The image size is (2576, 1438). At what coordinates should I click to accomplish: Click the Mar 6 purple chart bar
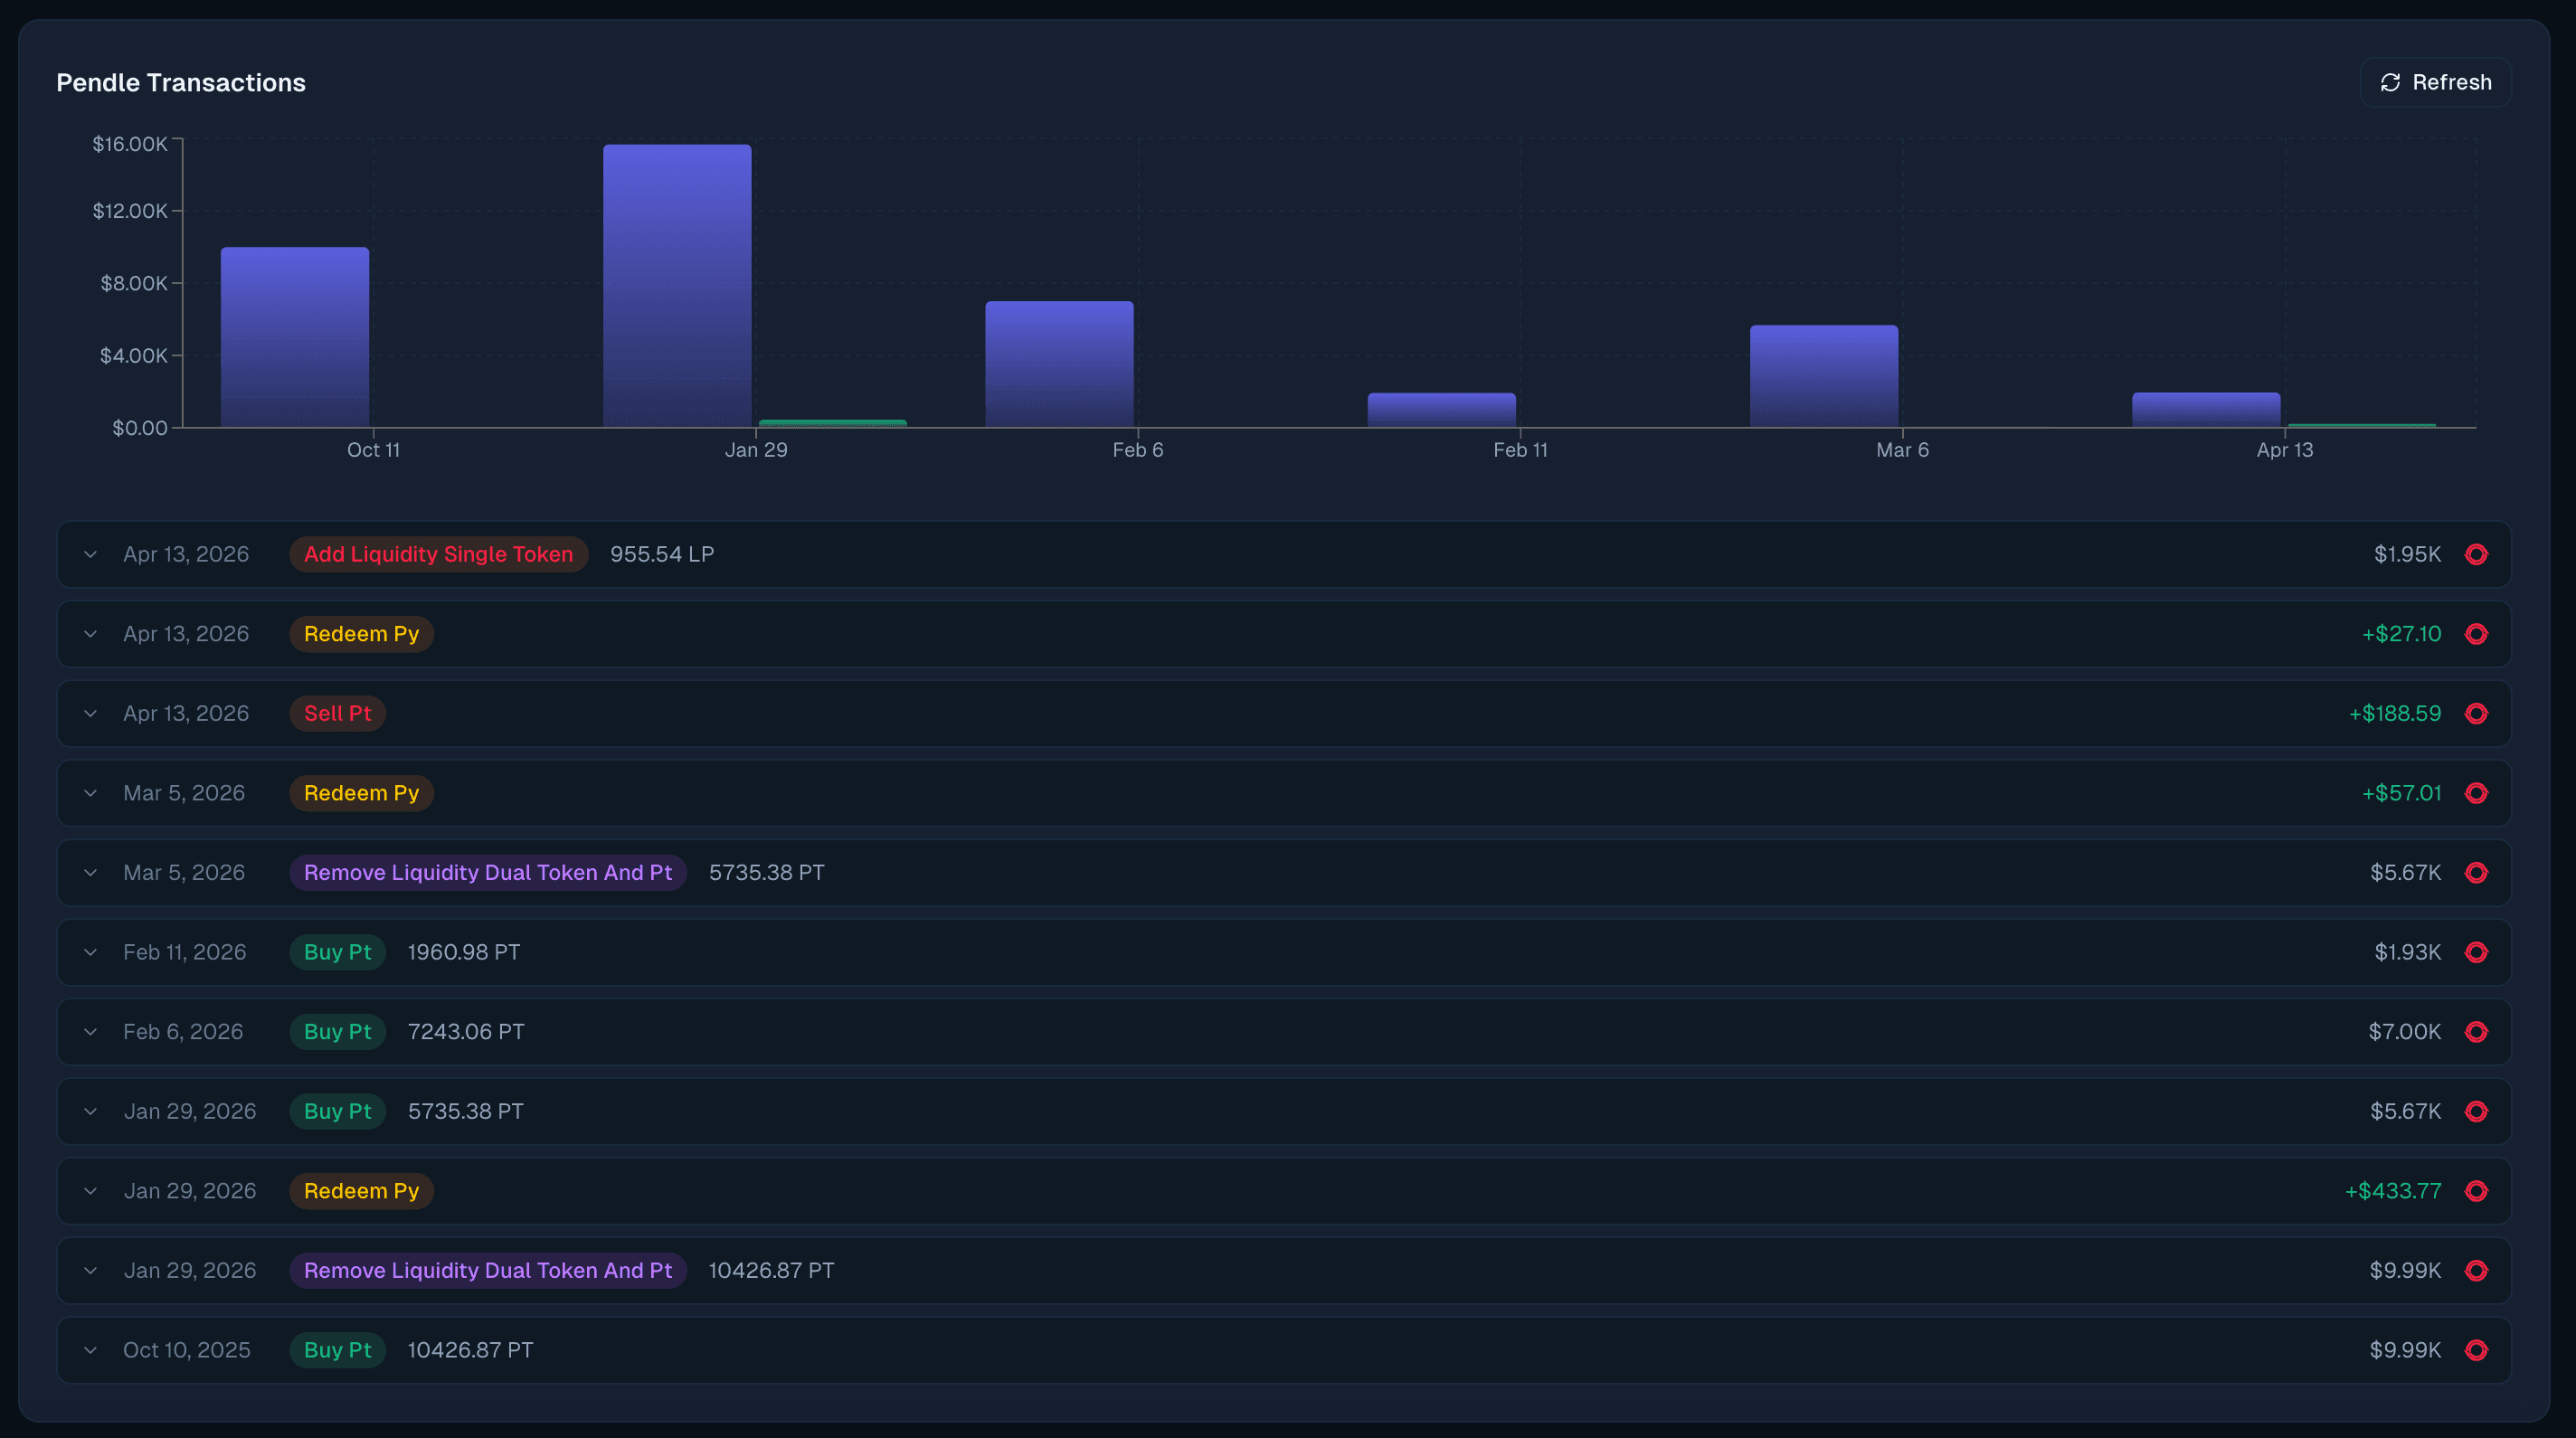(x=1824, y=376)
